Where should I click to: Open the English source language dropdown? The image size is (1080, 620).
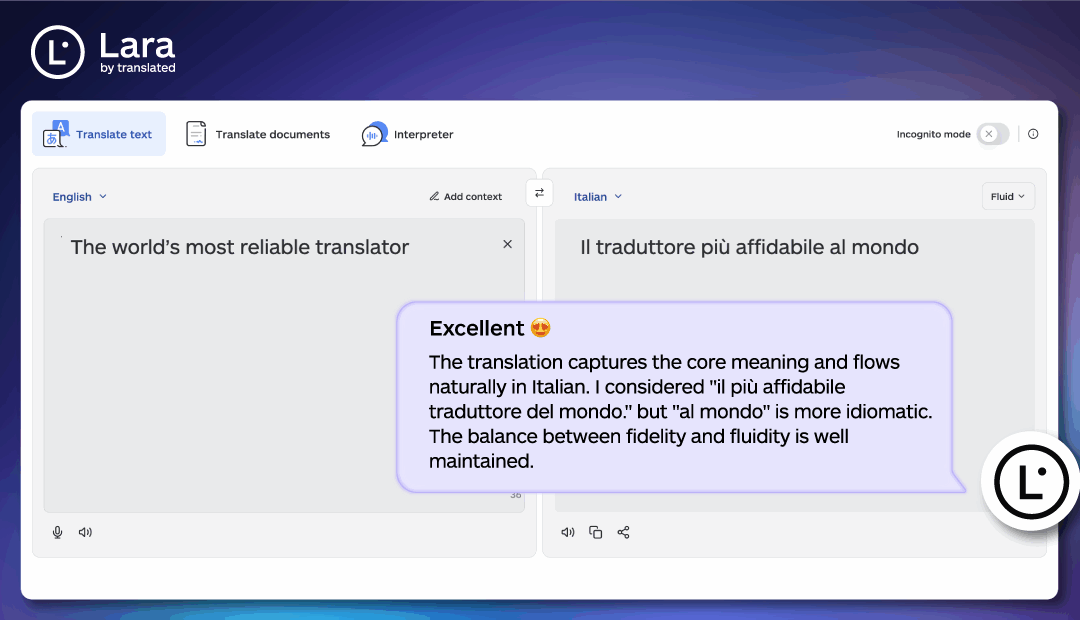click(x=79, y=196)
